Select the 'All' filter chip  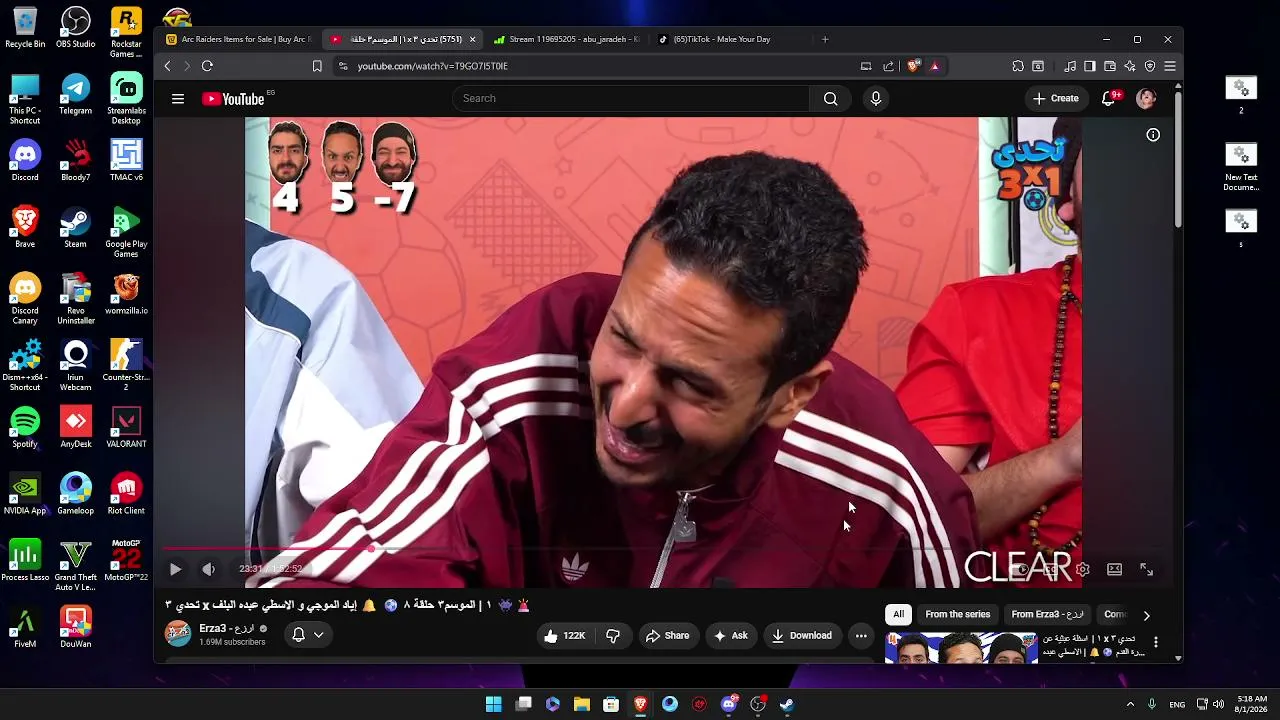(x=899, y=615)
